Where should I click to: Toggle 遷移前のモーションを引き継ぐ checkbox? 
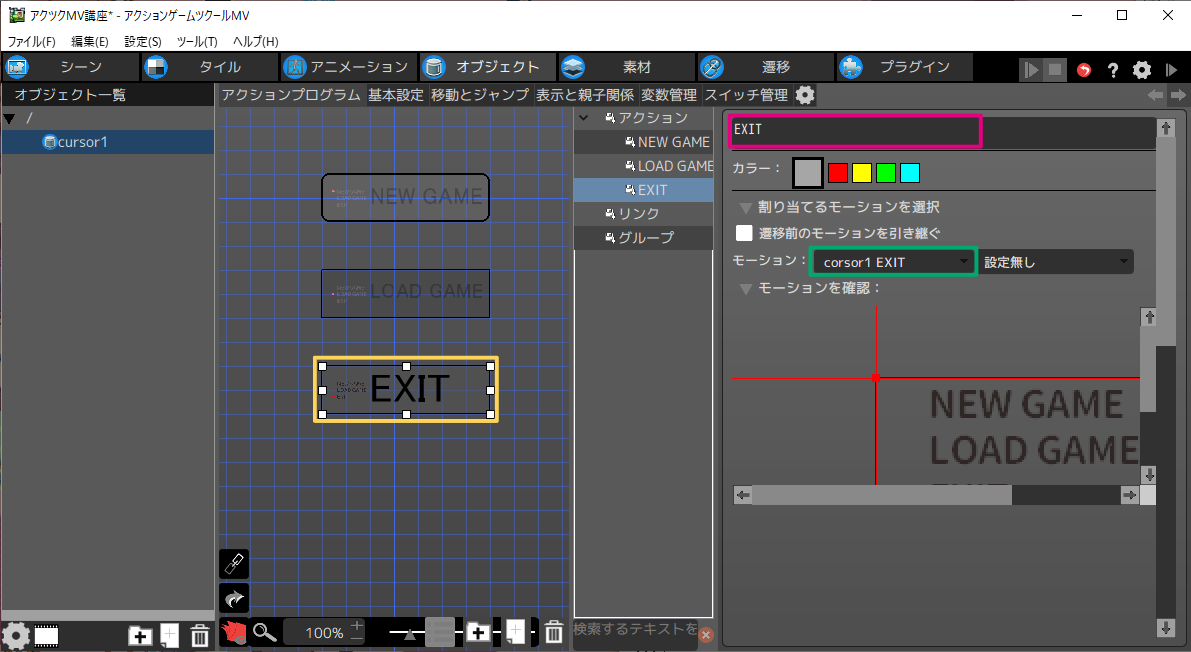(x=744, y=233)
